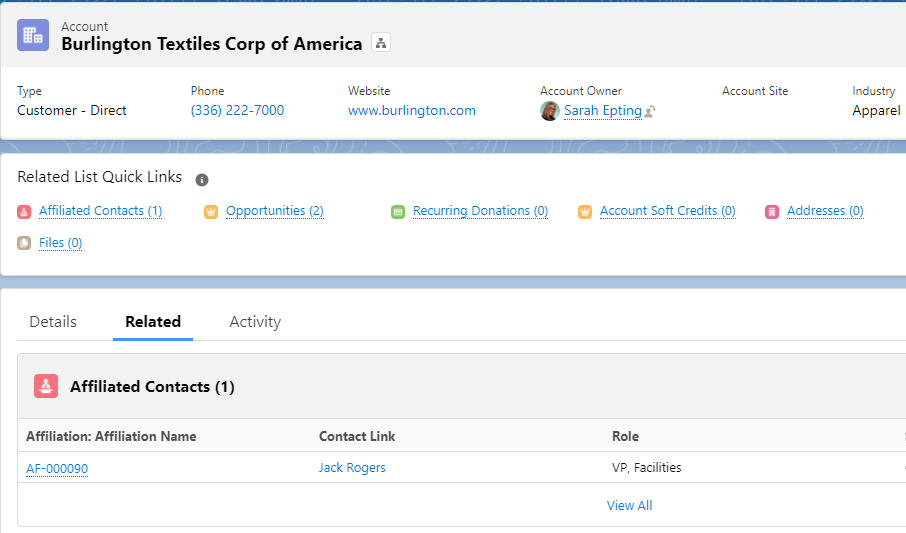Switch to the Details tab

[x=53, y=322]
